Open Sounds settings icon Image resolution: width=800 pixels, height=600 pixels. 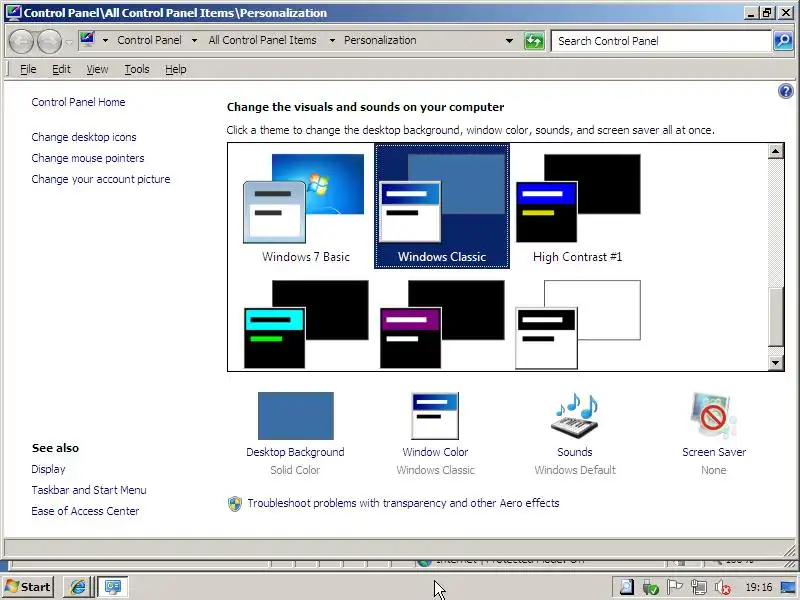click(x=575, y=416)
